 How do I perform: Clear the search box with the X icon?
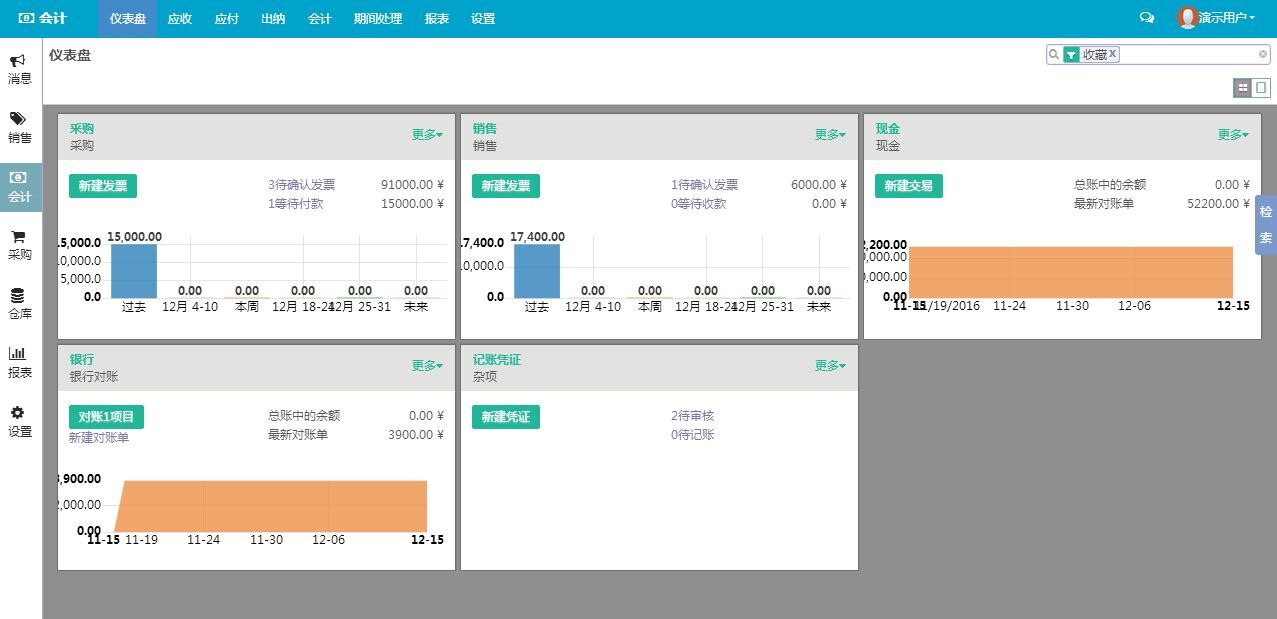1262,54
